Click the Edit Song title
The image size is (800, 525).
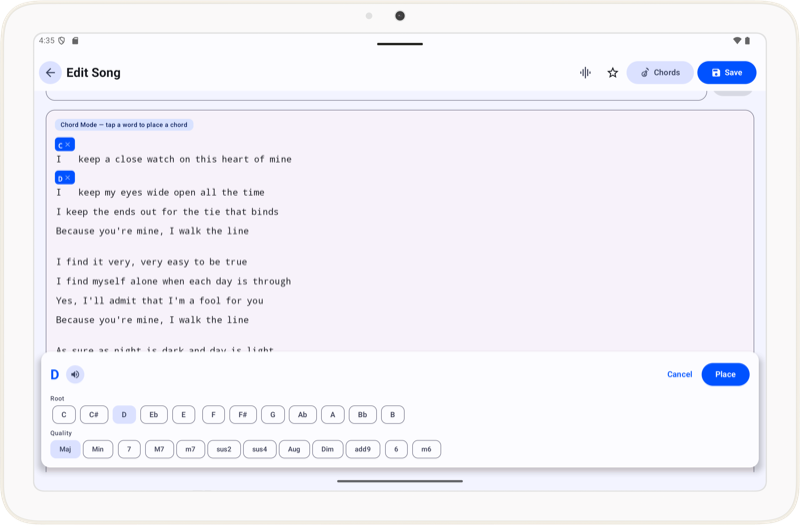[93, 72]
